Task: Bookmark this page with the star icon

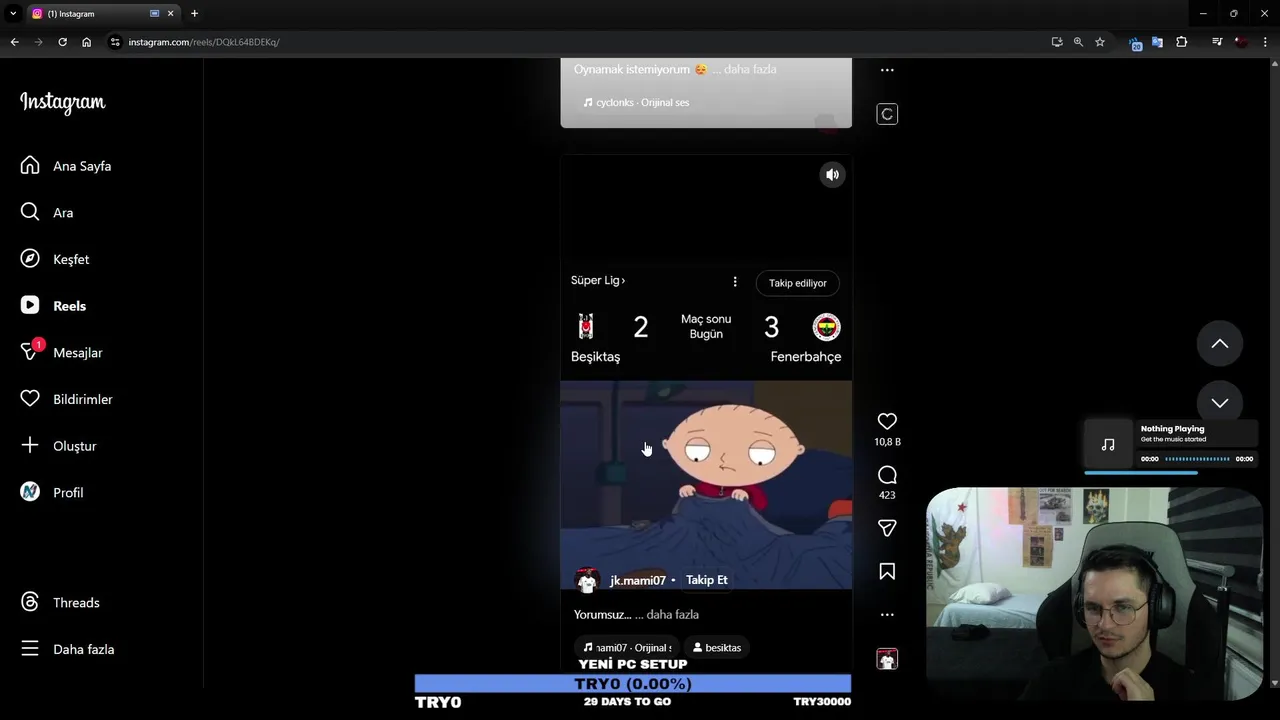Action: click(1100, 42)
